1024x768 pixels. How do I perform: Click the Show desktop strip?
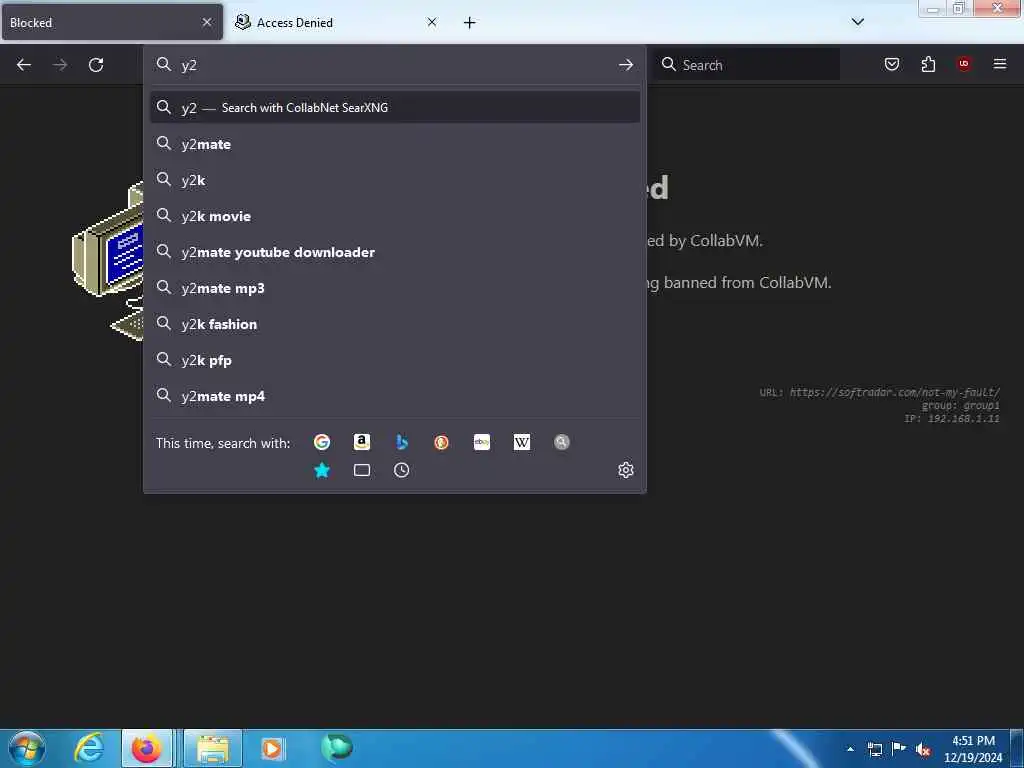(x=1017, y=748)
